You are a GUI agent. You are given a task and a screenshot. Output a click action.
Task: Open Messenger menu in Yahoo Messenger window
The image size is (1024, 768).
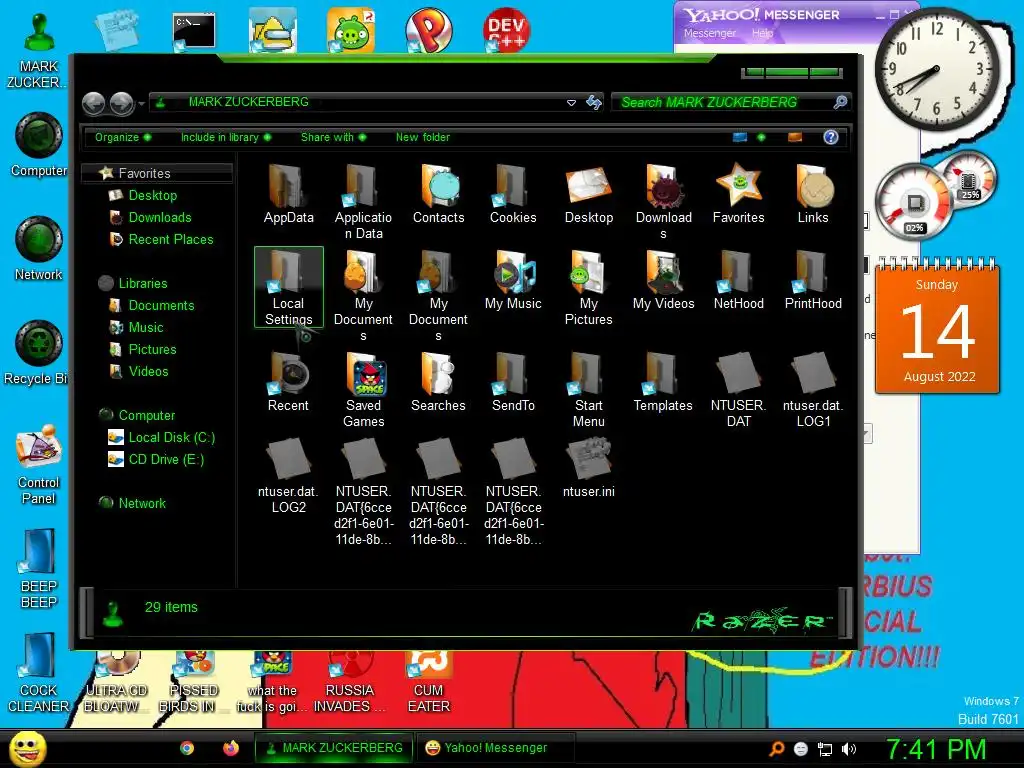710,33
